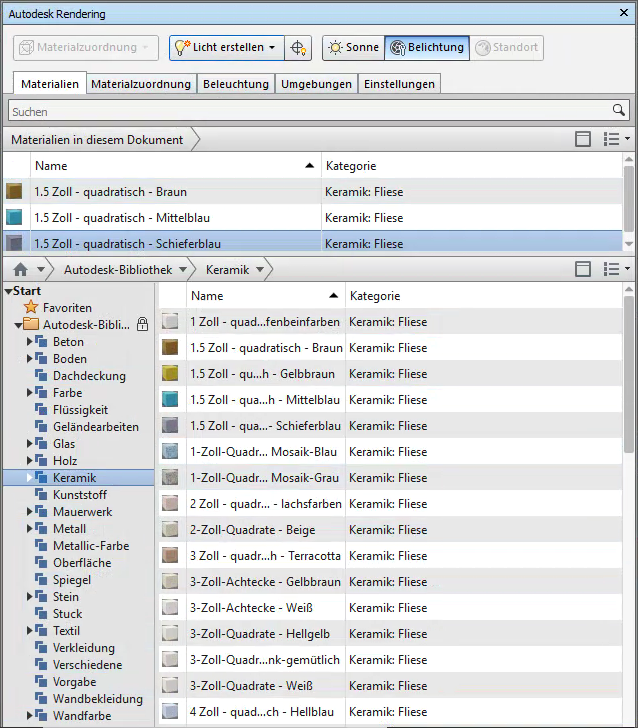Open Keramik breadcrumb dropdown arrow
The image size is (638, 728).
[260, 269]
